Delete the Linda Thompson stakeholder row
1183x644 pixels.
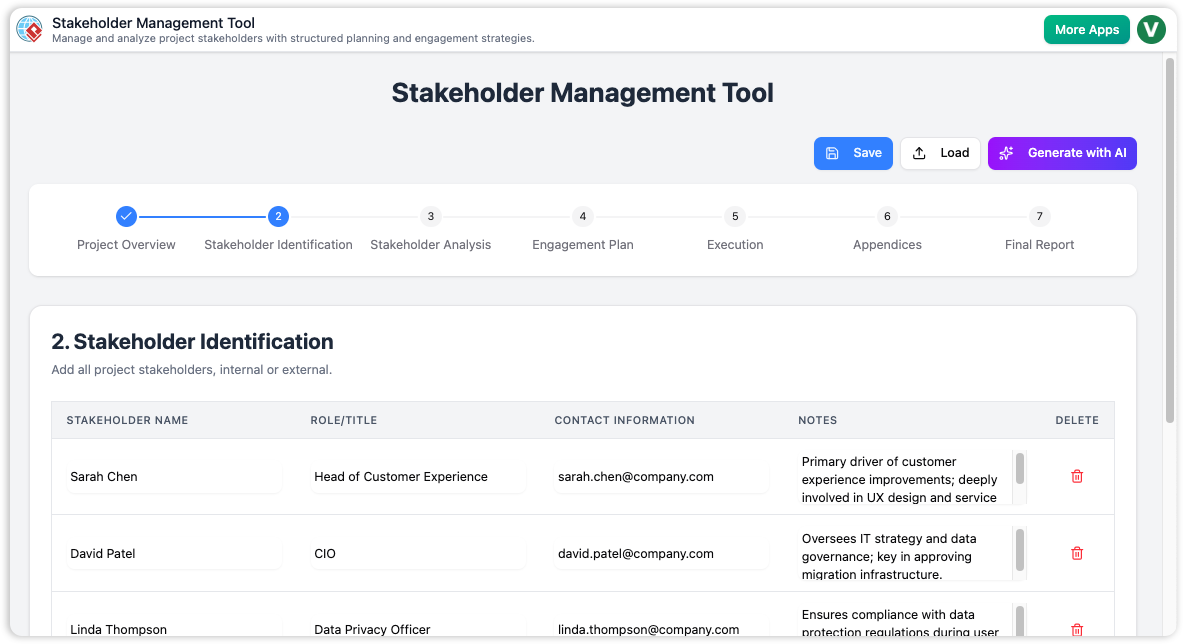click(1077, 629)
